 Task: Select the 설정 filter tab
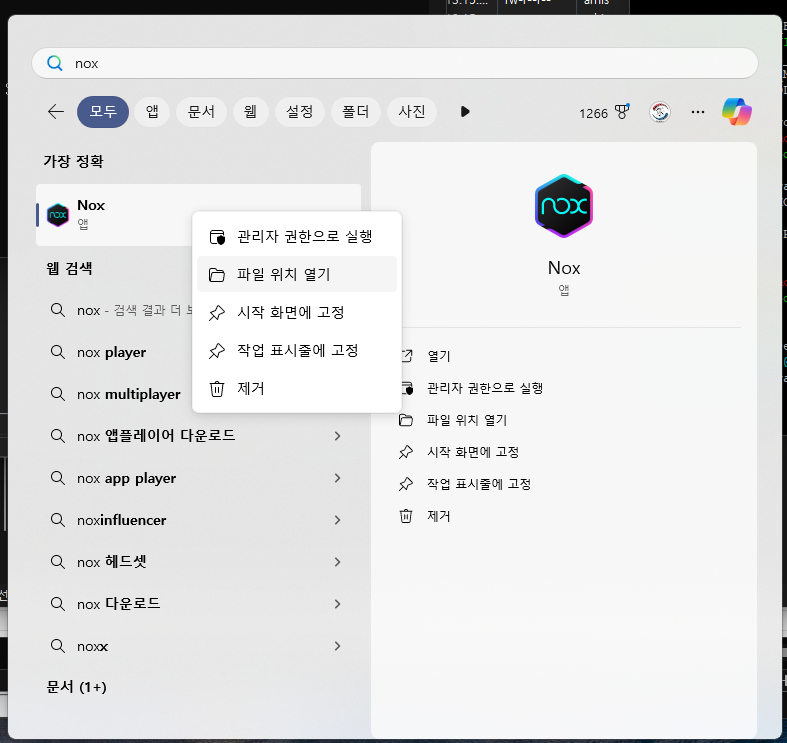pos(300,111)
